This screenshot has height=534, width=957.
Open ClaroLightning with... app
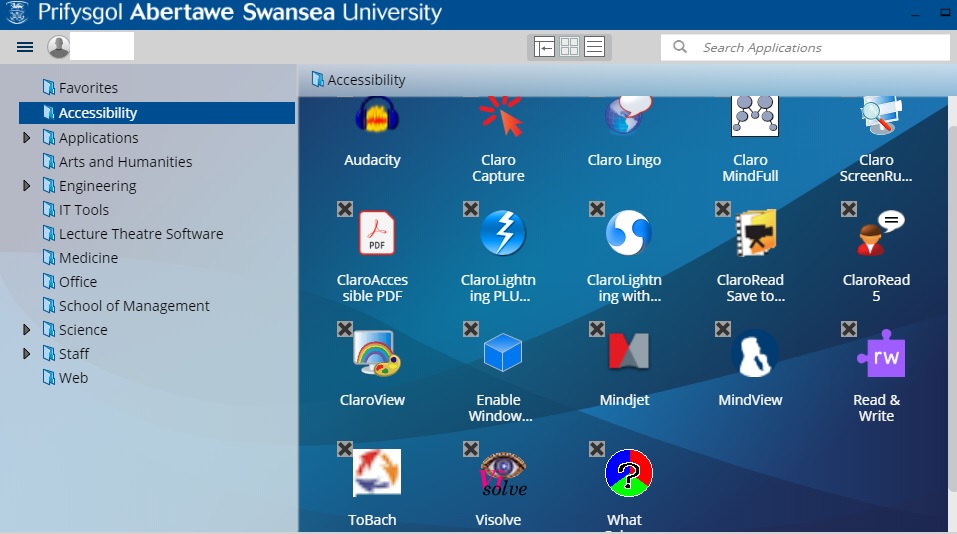pyautogui.click(x=629, y=233)
